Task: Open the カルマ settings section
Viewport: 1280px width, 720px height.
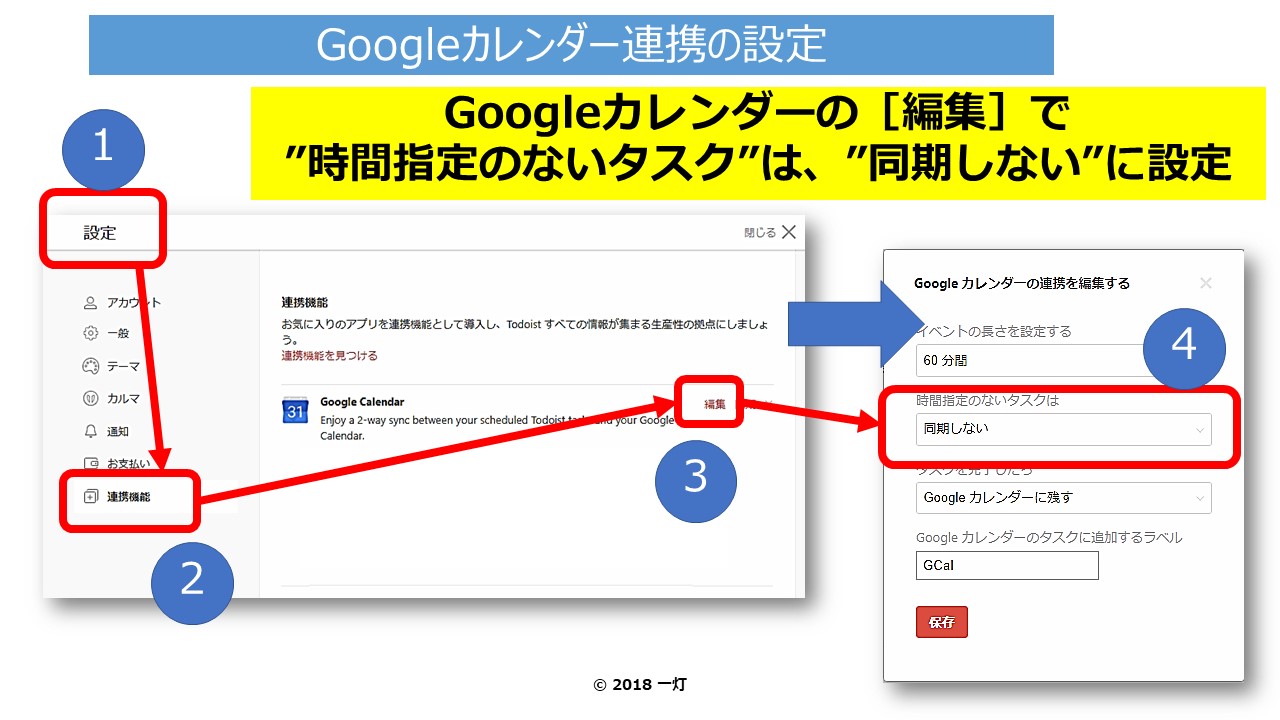Action: 124,398
